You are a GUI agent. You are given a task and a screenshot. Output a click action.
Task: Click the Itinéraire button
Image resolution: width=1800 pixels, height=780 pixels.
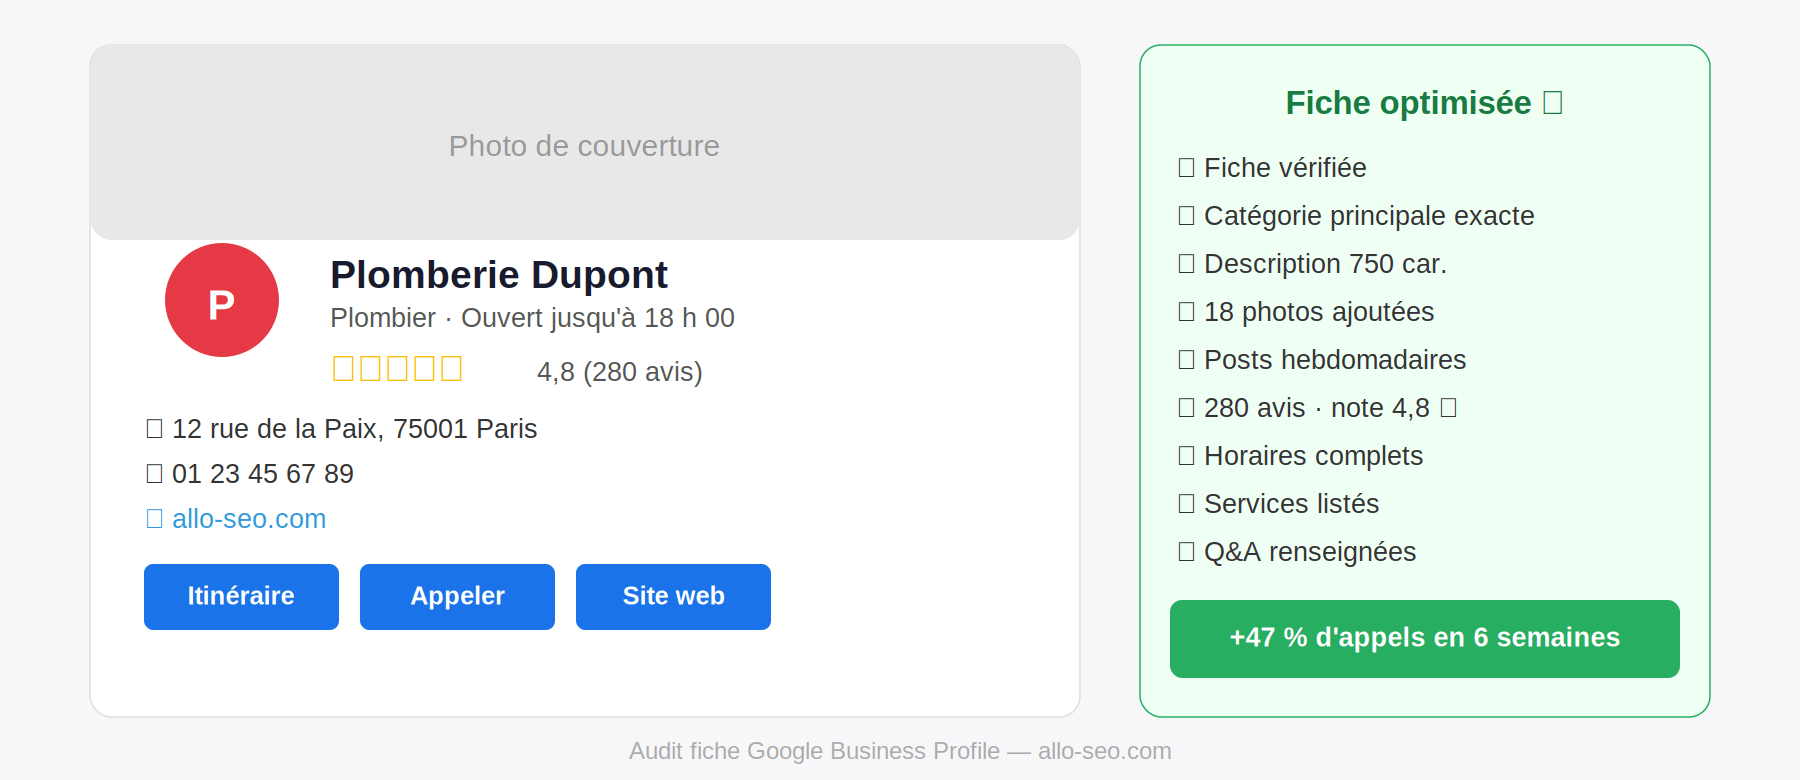click(241, 597)
